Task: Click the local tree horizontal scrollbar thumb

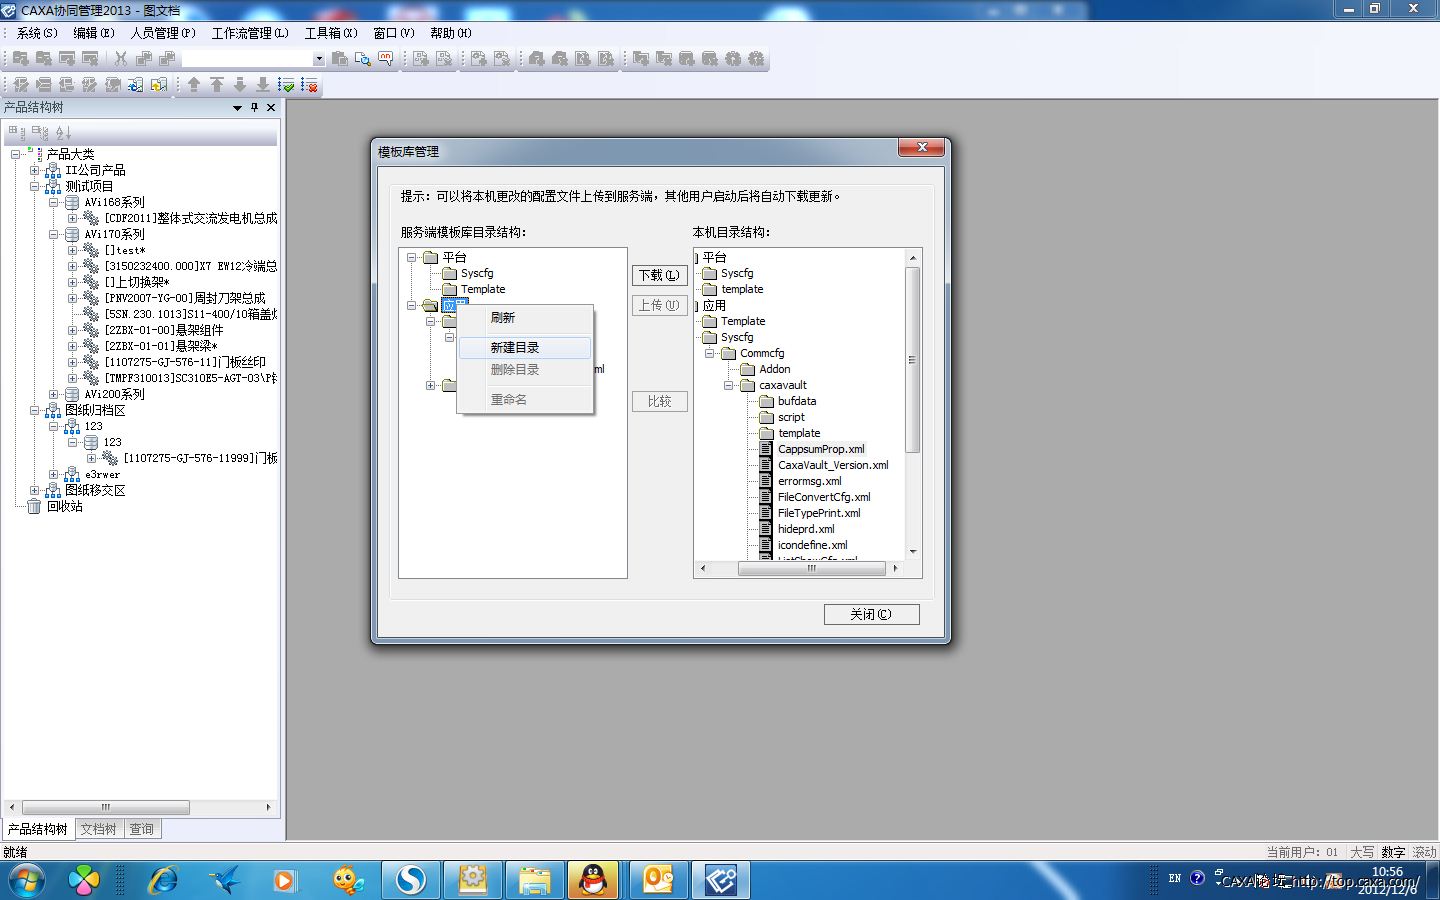Action: 811,568
